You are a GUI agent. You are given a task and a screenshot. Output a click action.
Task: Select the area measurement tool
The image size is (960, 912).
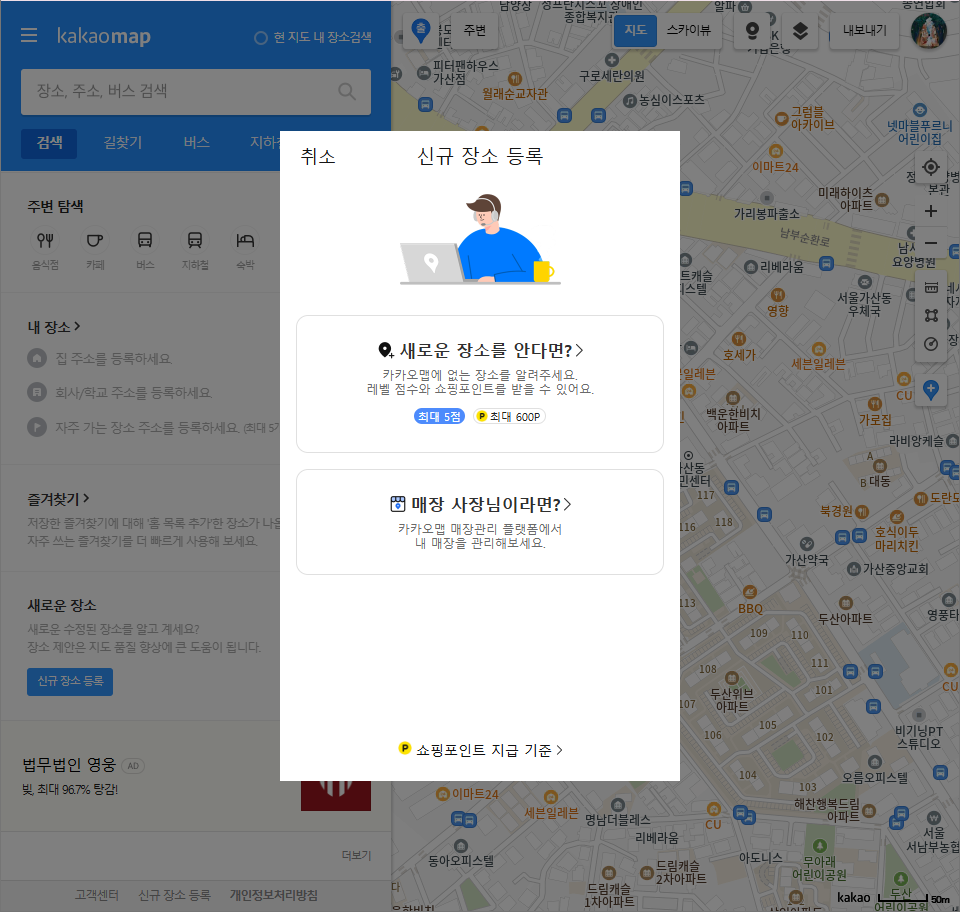point(931,315)
